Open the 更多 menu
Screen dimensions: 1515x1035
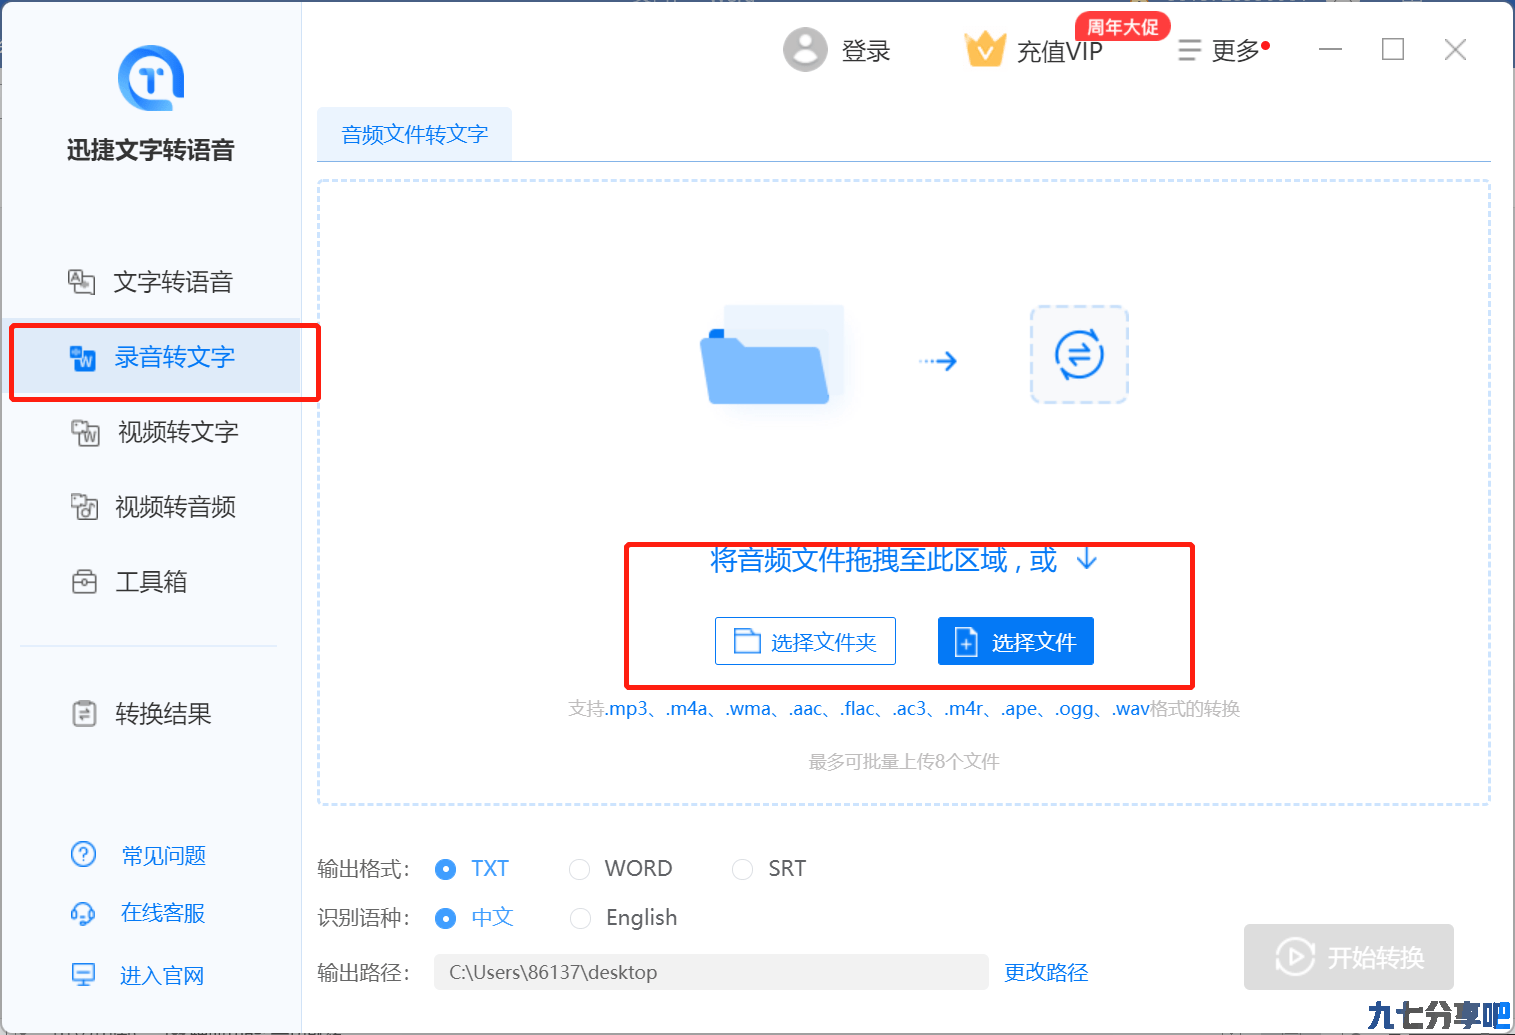point(1235,51)
